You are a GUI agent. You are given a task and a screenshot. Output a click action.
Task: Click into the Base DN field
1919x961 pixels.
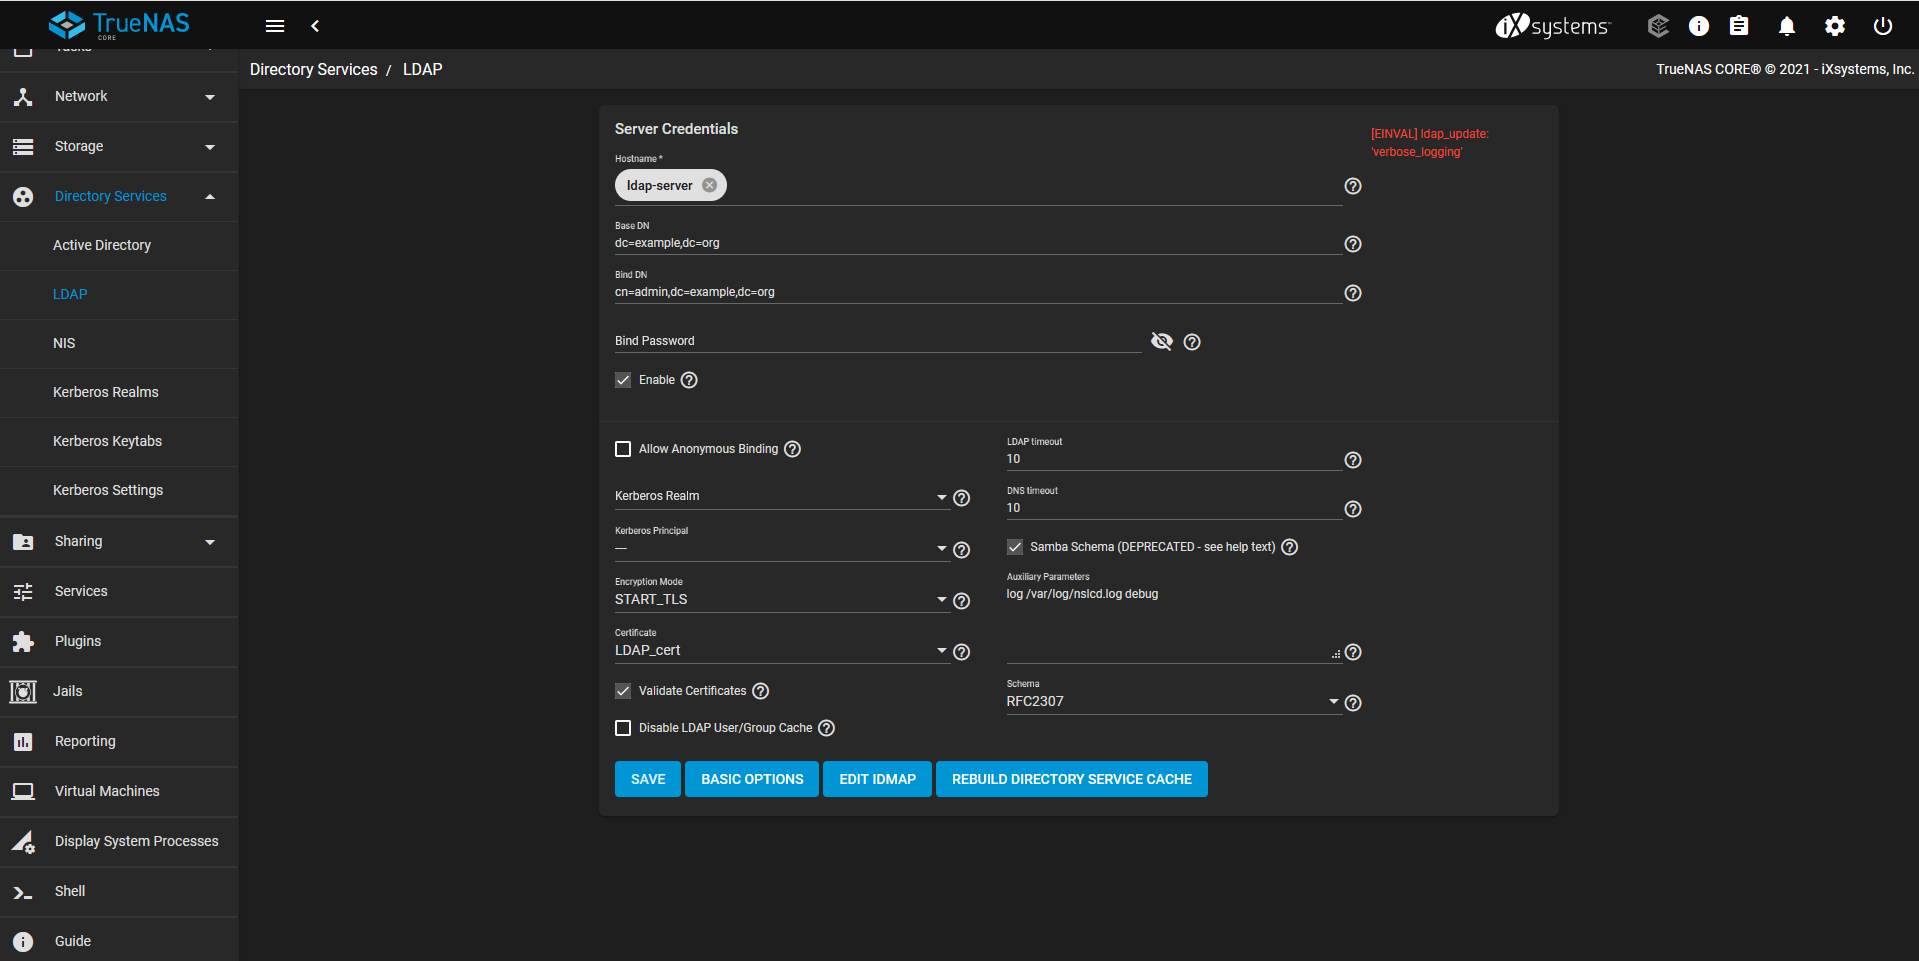[978, 244]
